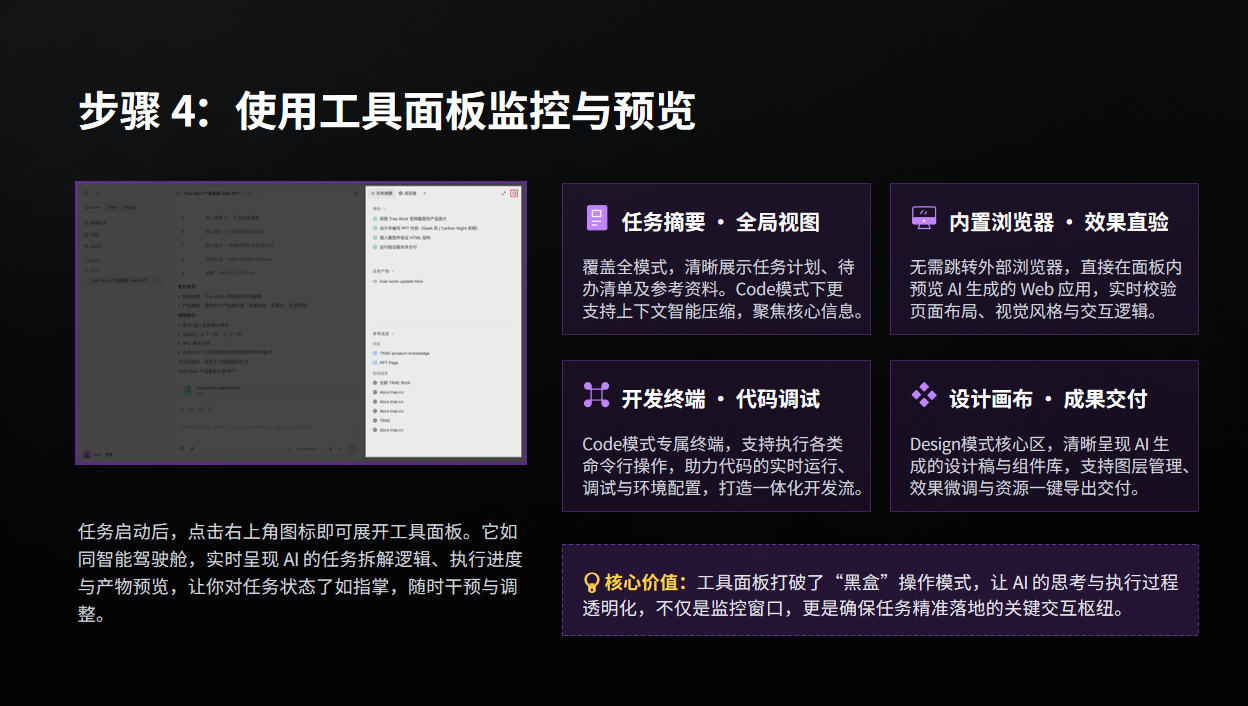Click the paragraph starting 任务启动后
The image size is (1248, 706).
pos(300,573)
